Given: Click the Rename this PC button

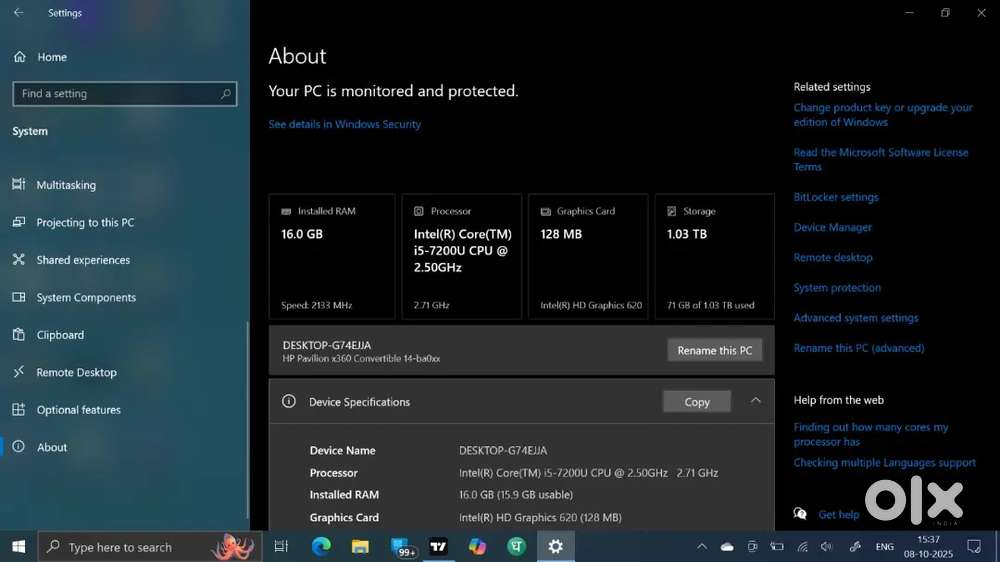Looking at the screenshot, I should (714, 350).
